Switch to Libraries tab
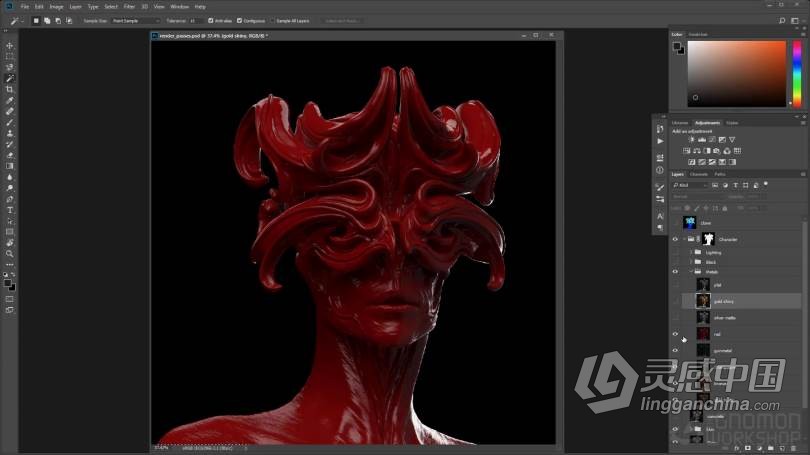The width and height of the screenshot is (810, 455). coord(680,123)
